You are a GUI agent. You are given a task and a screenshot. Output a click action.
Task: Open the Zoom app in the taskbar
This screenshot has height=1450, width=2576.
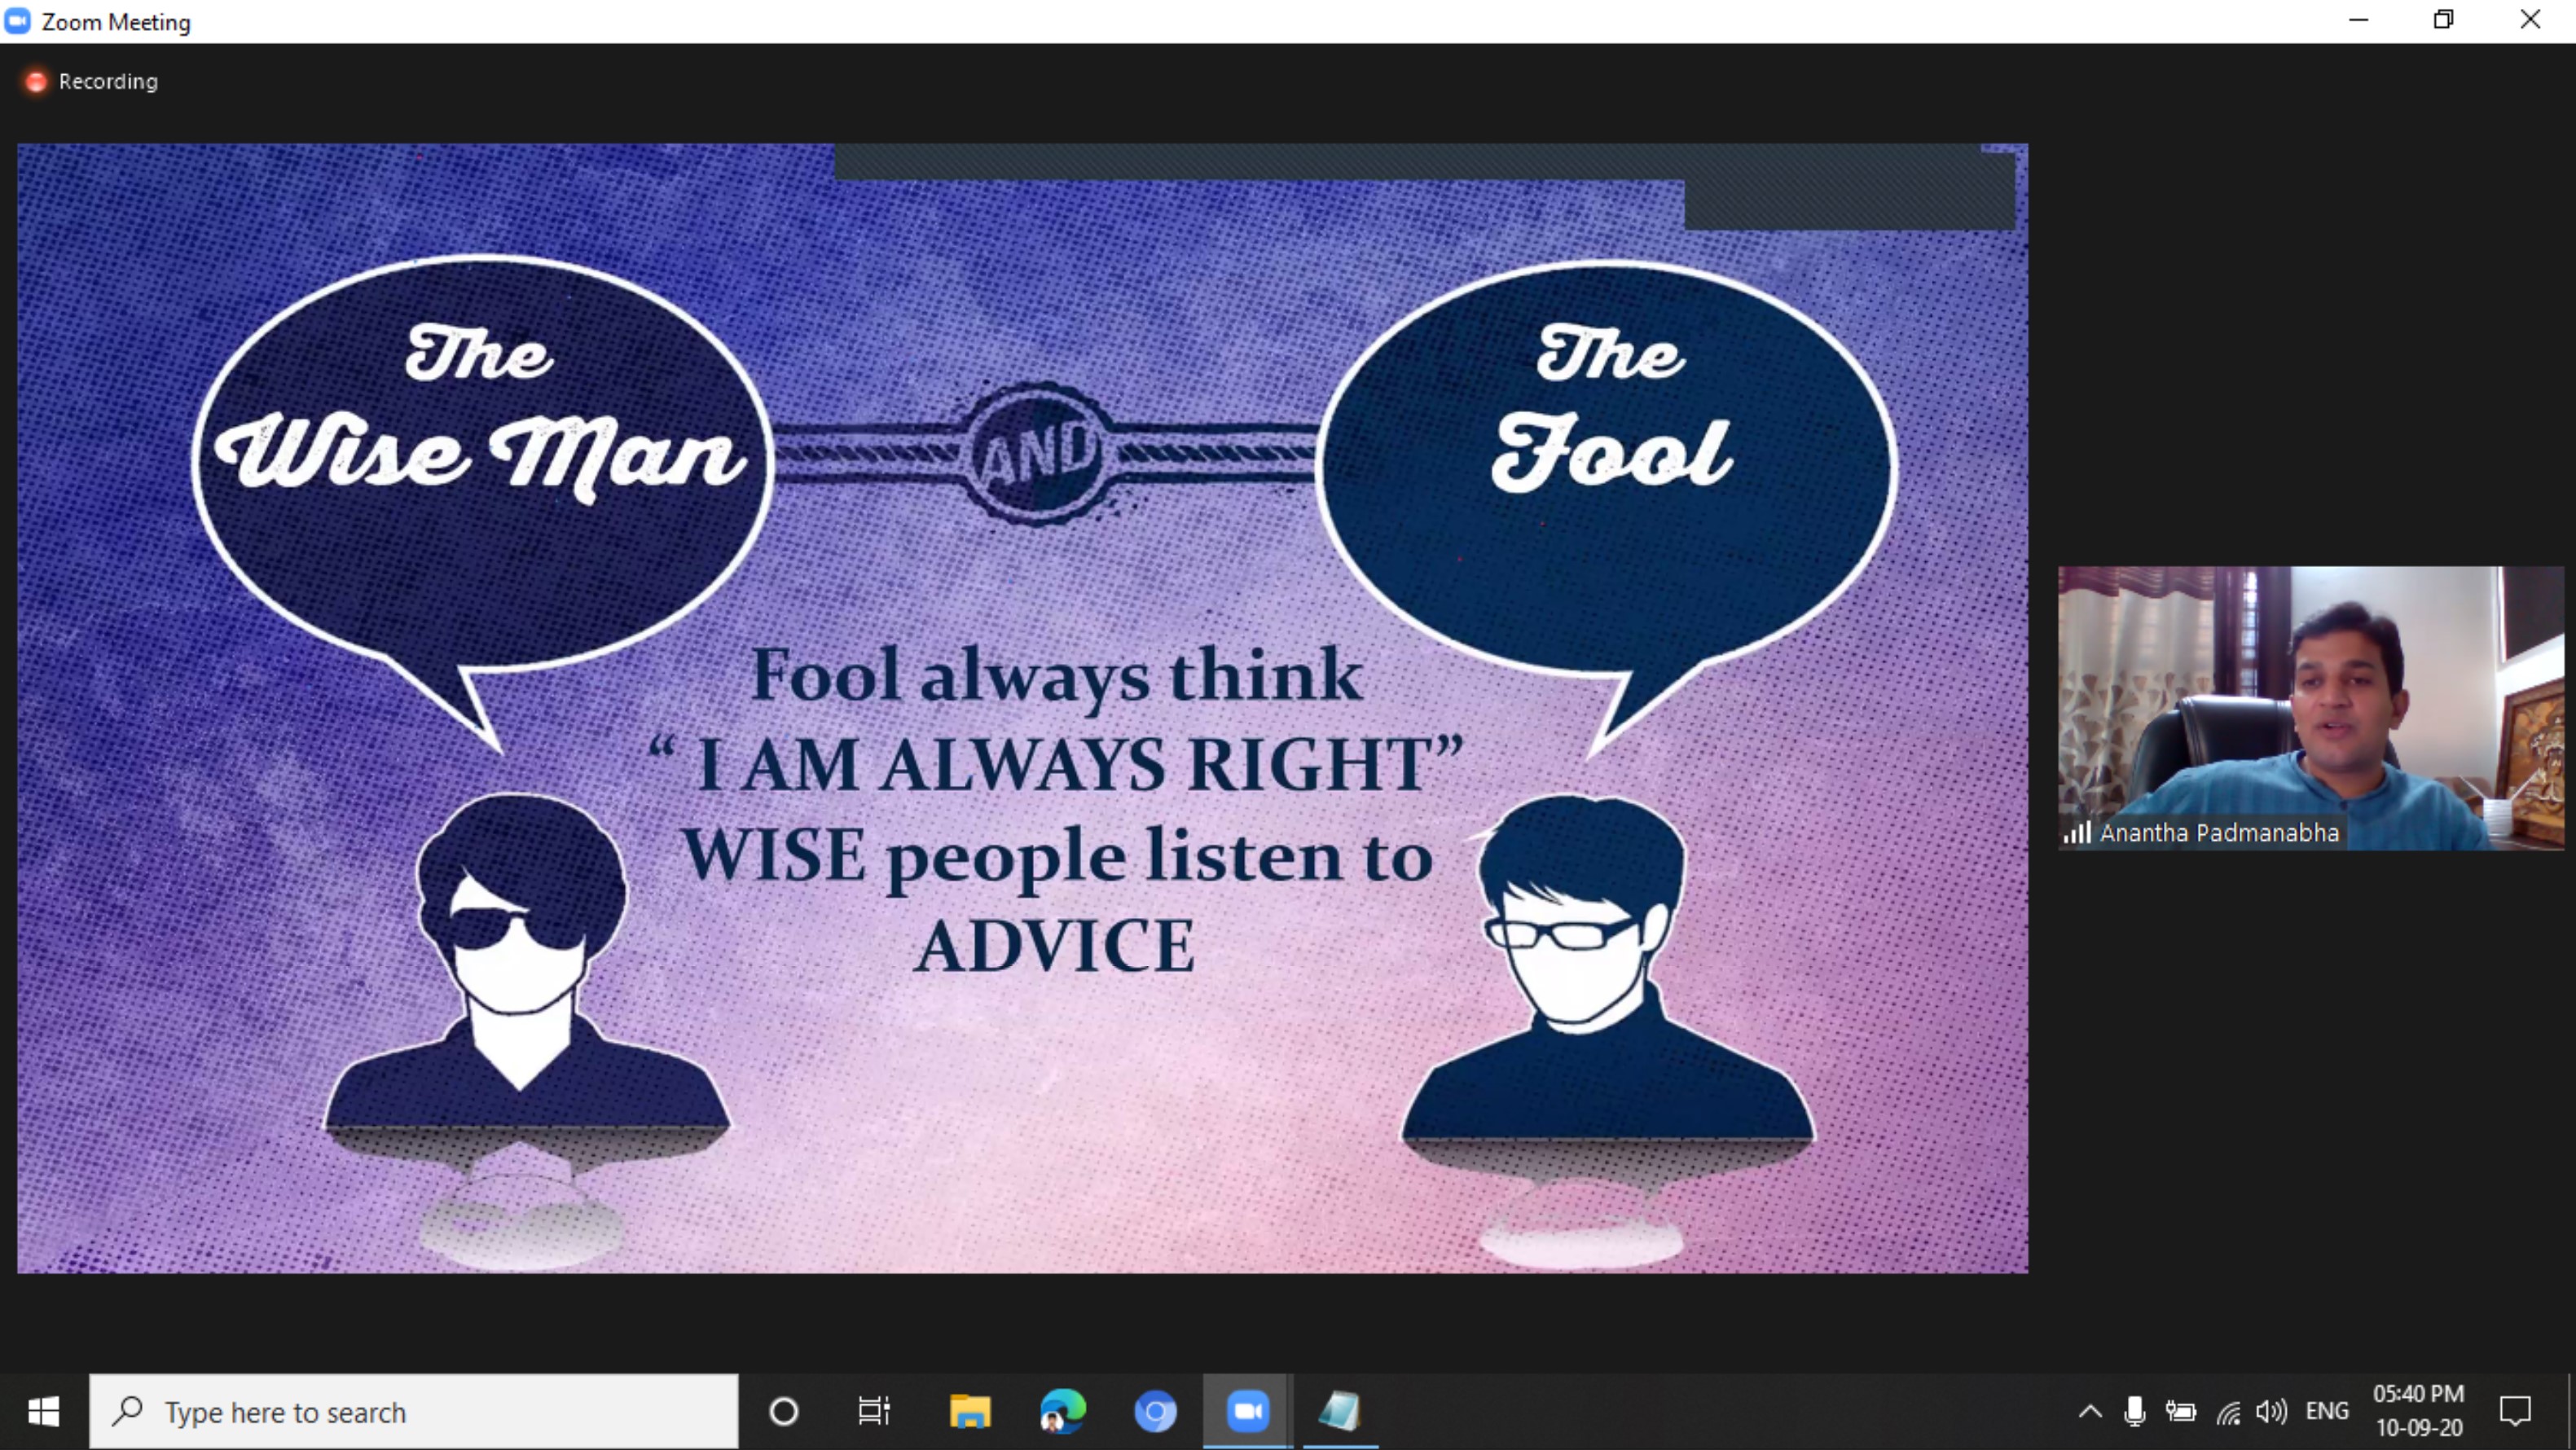pos(1247,1411)
